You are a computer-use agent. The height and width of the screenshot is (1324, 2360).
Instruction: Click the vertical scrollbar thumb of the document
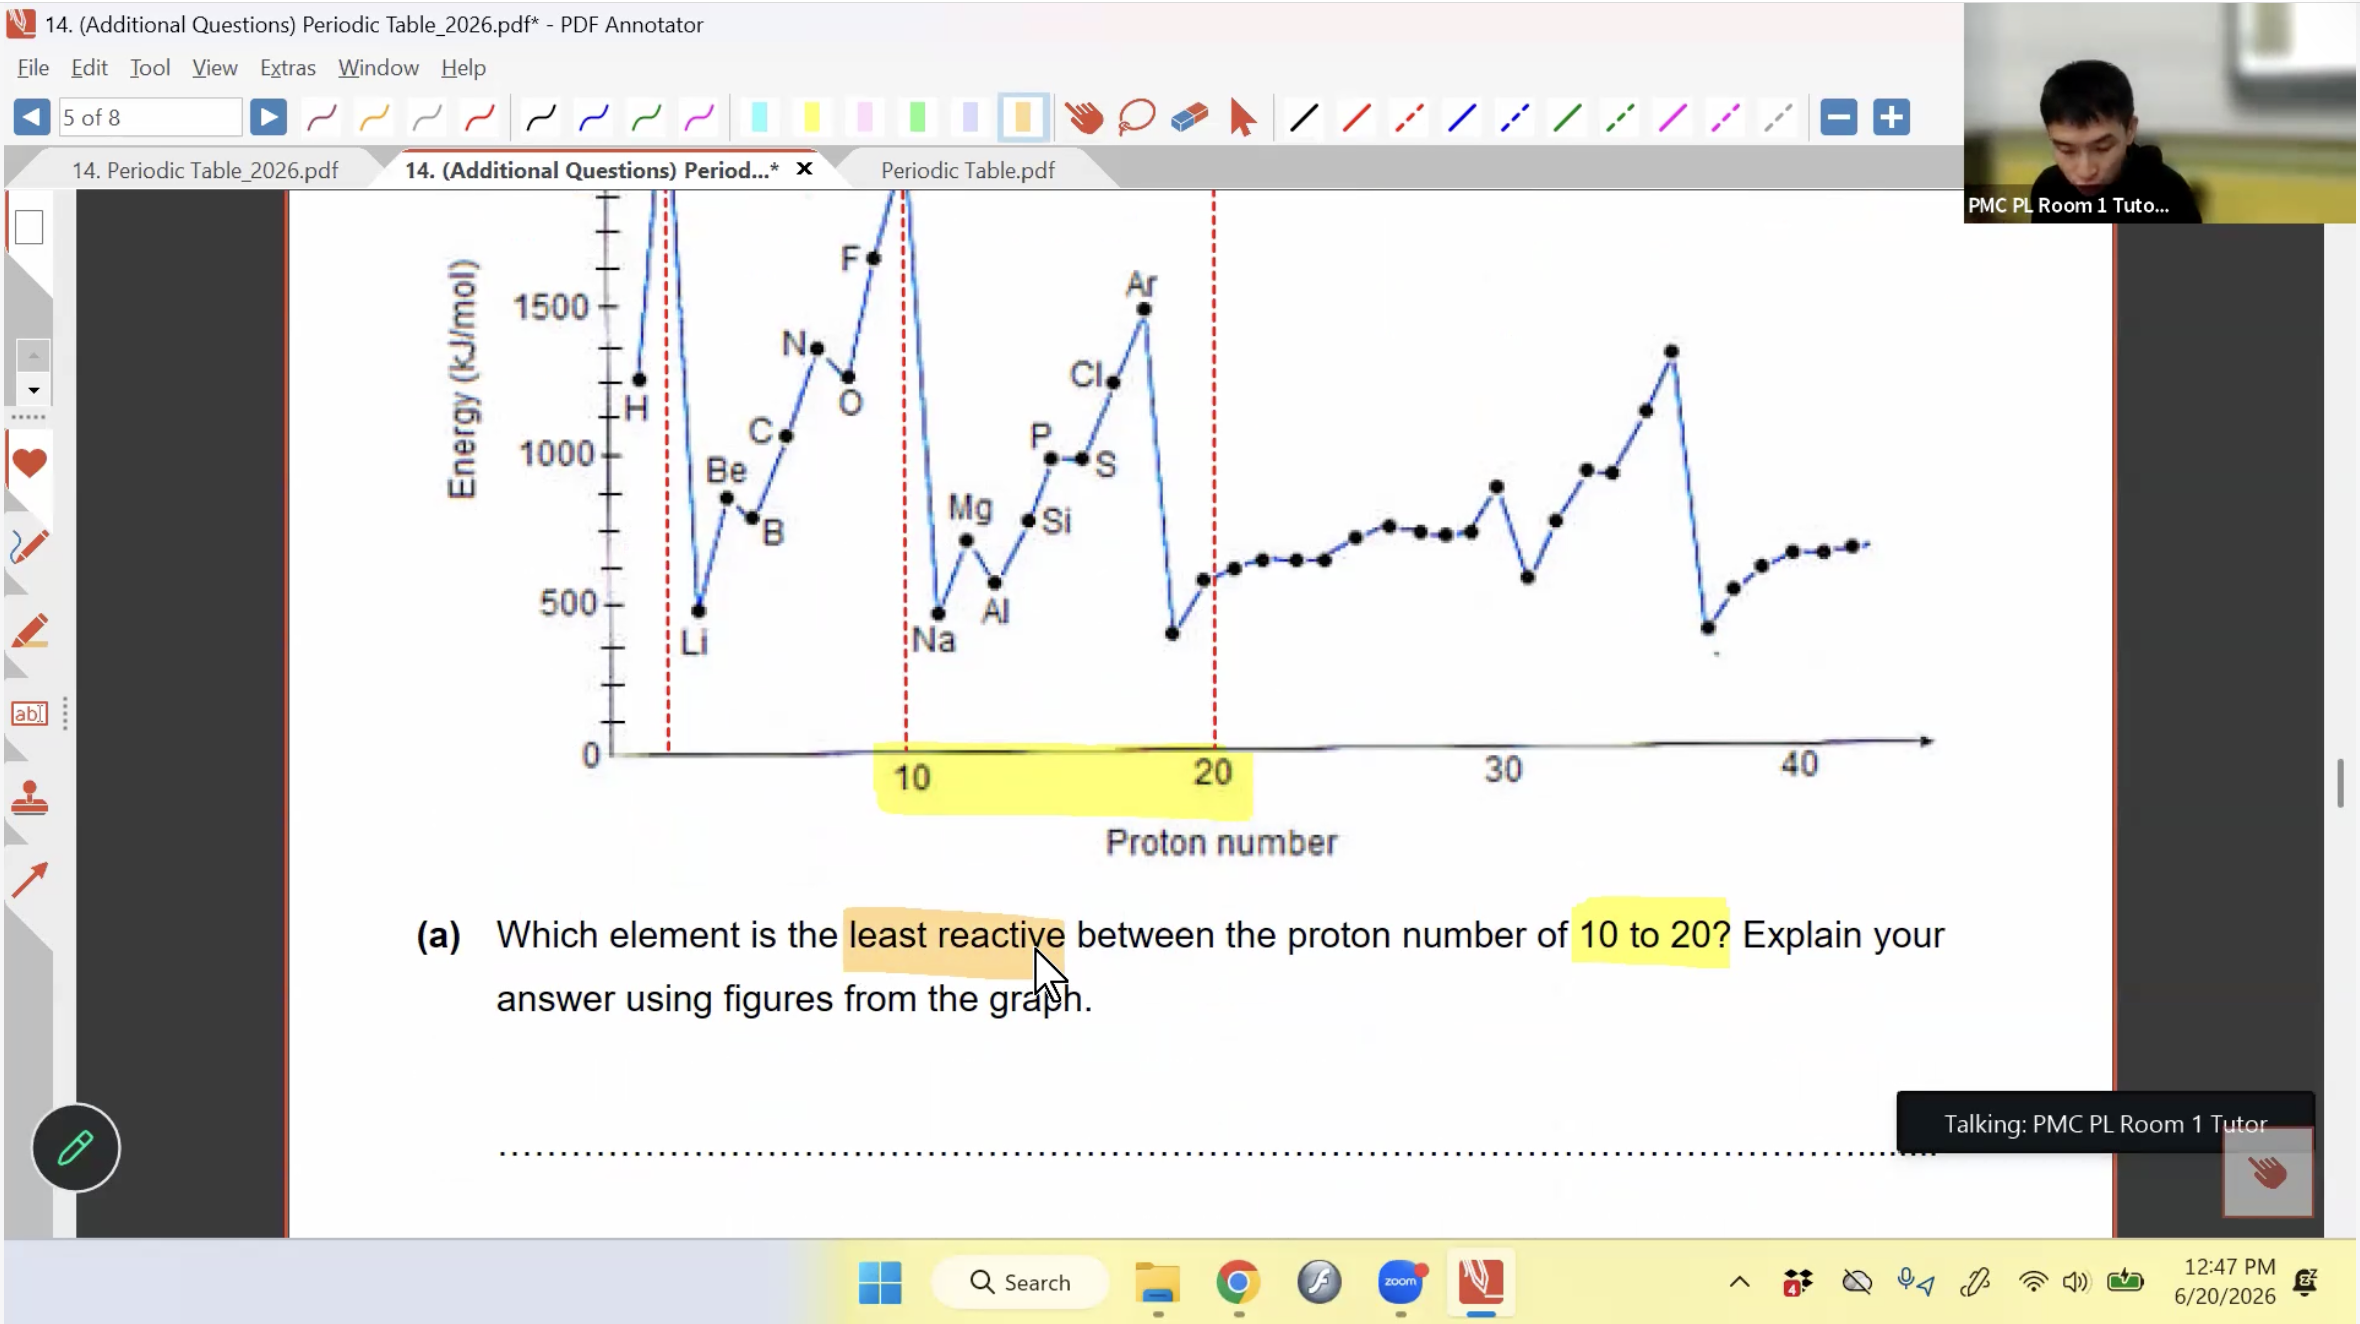[x=2340, y=783]
